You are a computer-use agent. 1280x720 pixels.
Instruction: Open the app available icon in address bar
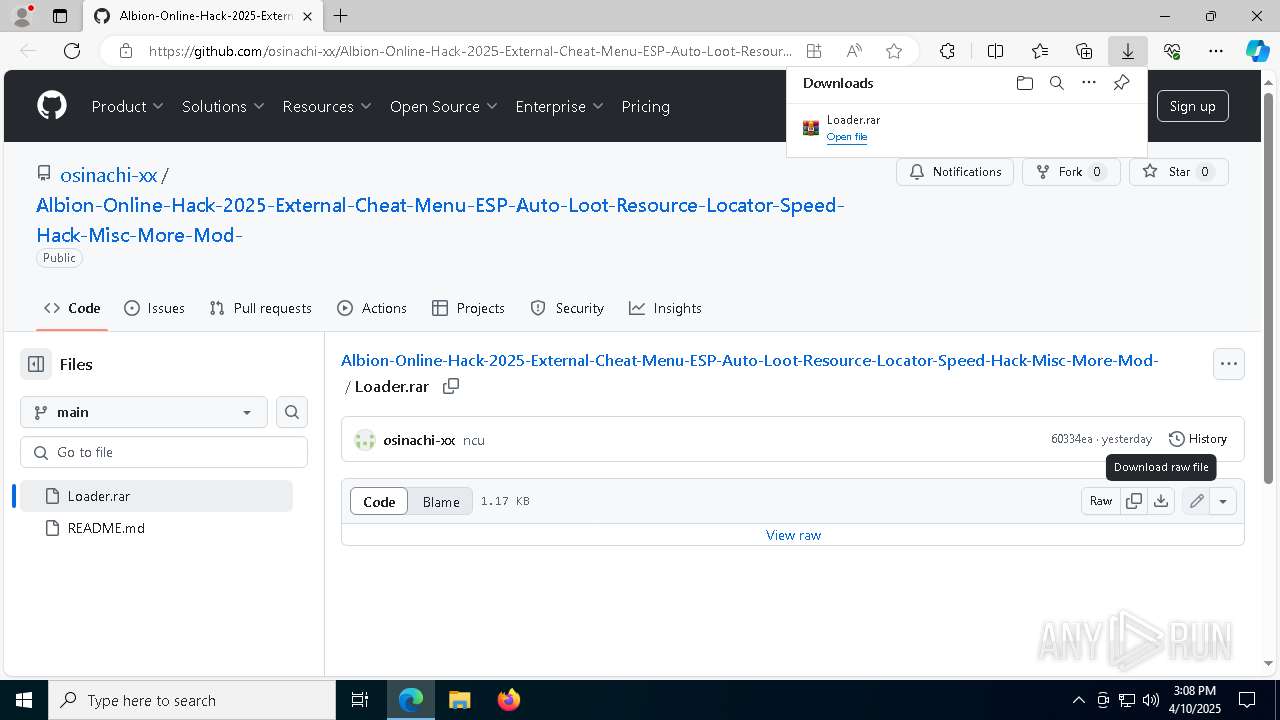coord(814,51)
